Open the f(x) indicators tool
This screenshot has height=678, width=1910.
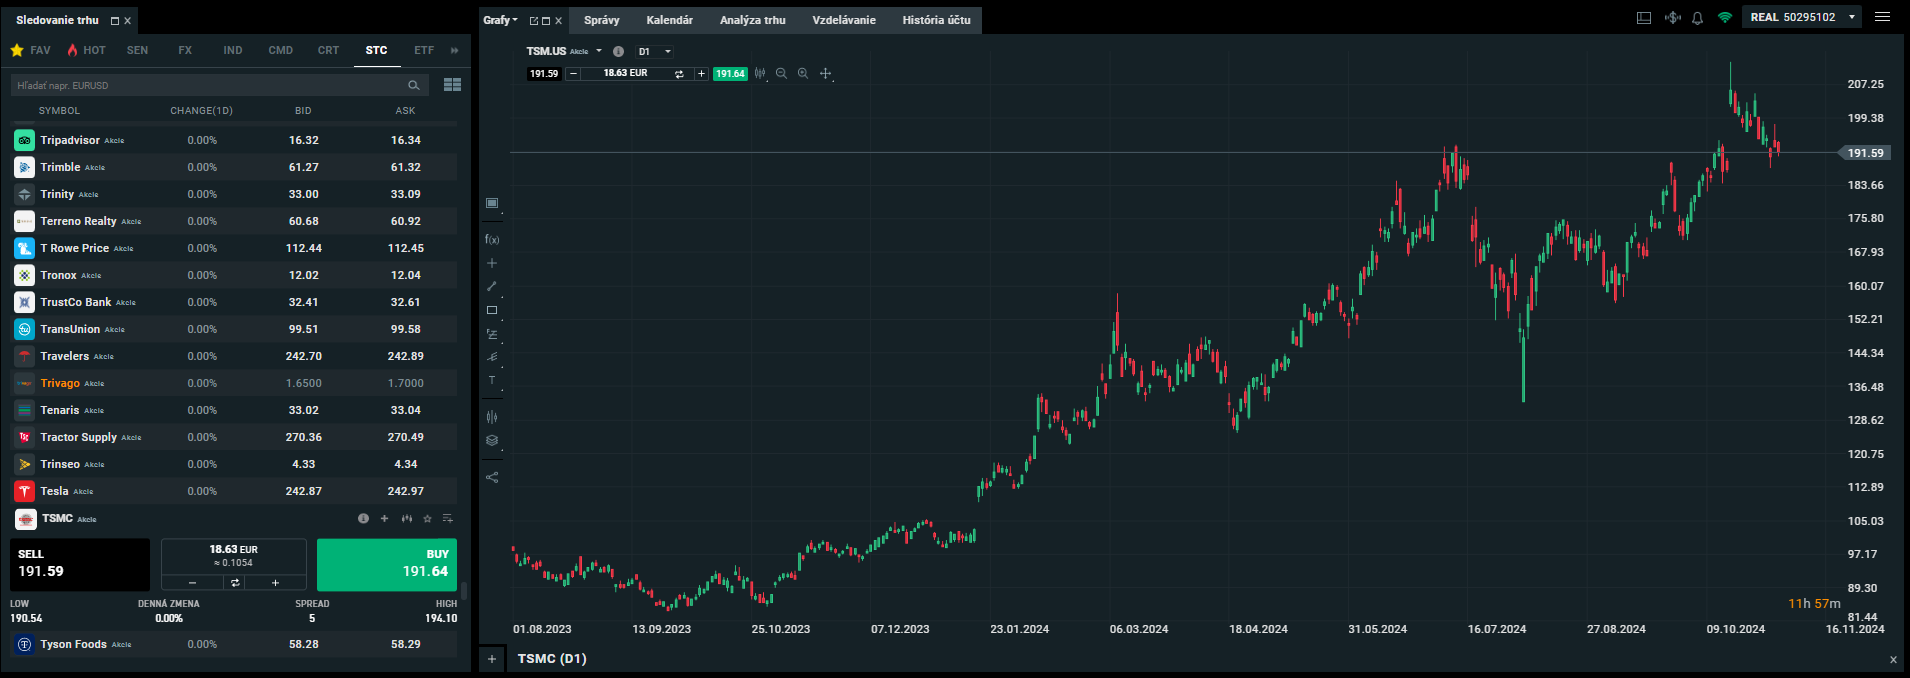point(492,240)
